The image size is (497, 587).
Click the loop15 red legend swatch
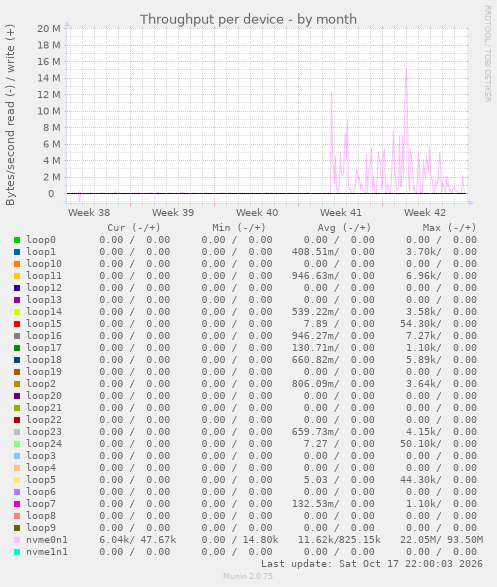[17, 324]
